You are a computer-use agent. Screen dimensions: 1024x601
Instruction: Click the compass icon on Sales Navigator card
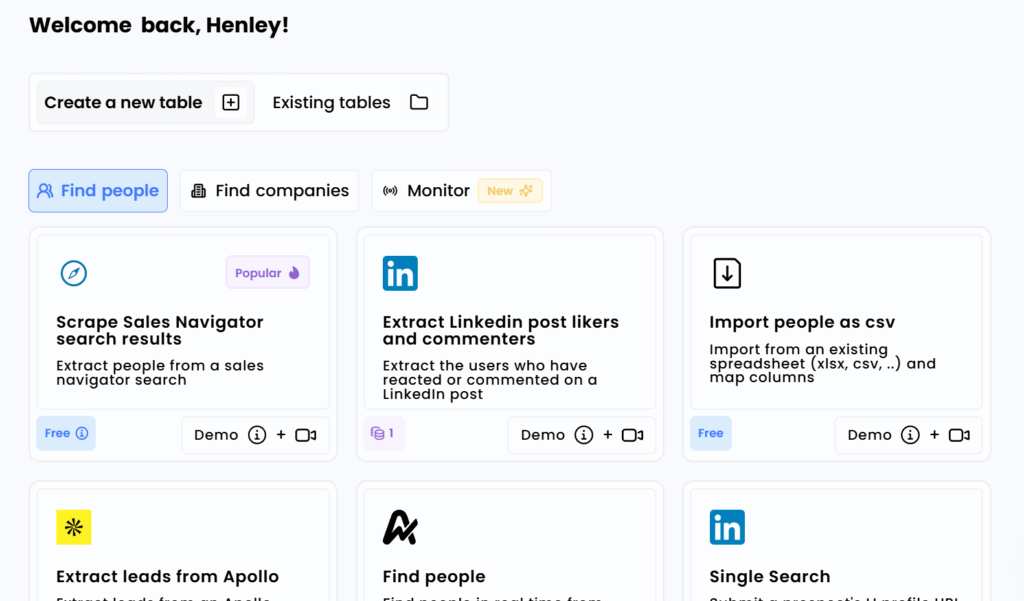tap(74, 273)
